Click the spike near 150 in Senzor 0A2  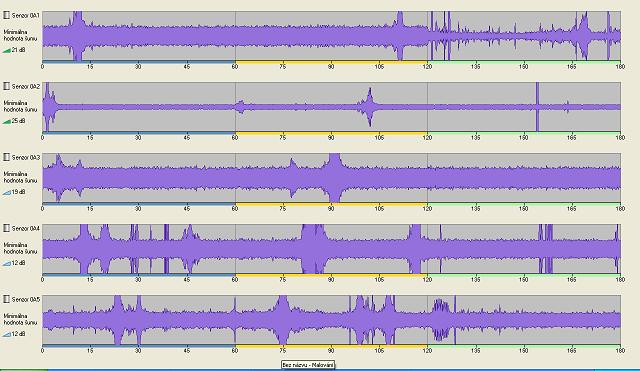537,107
